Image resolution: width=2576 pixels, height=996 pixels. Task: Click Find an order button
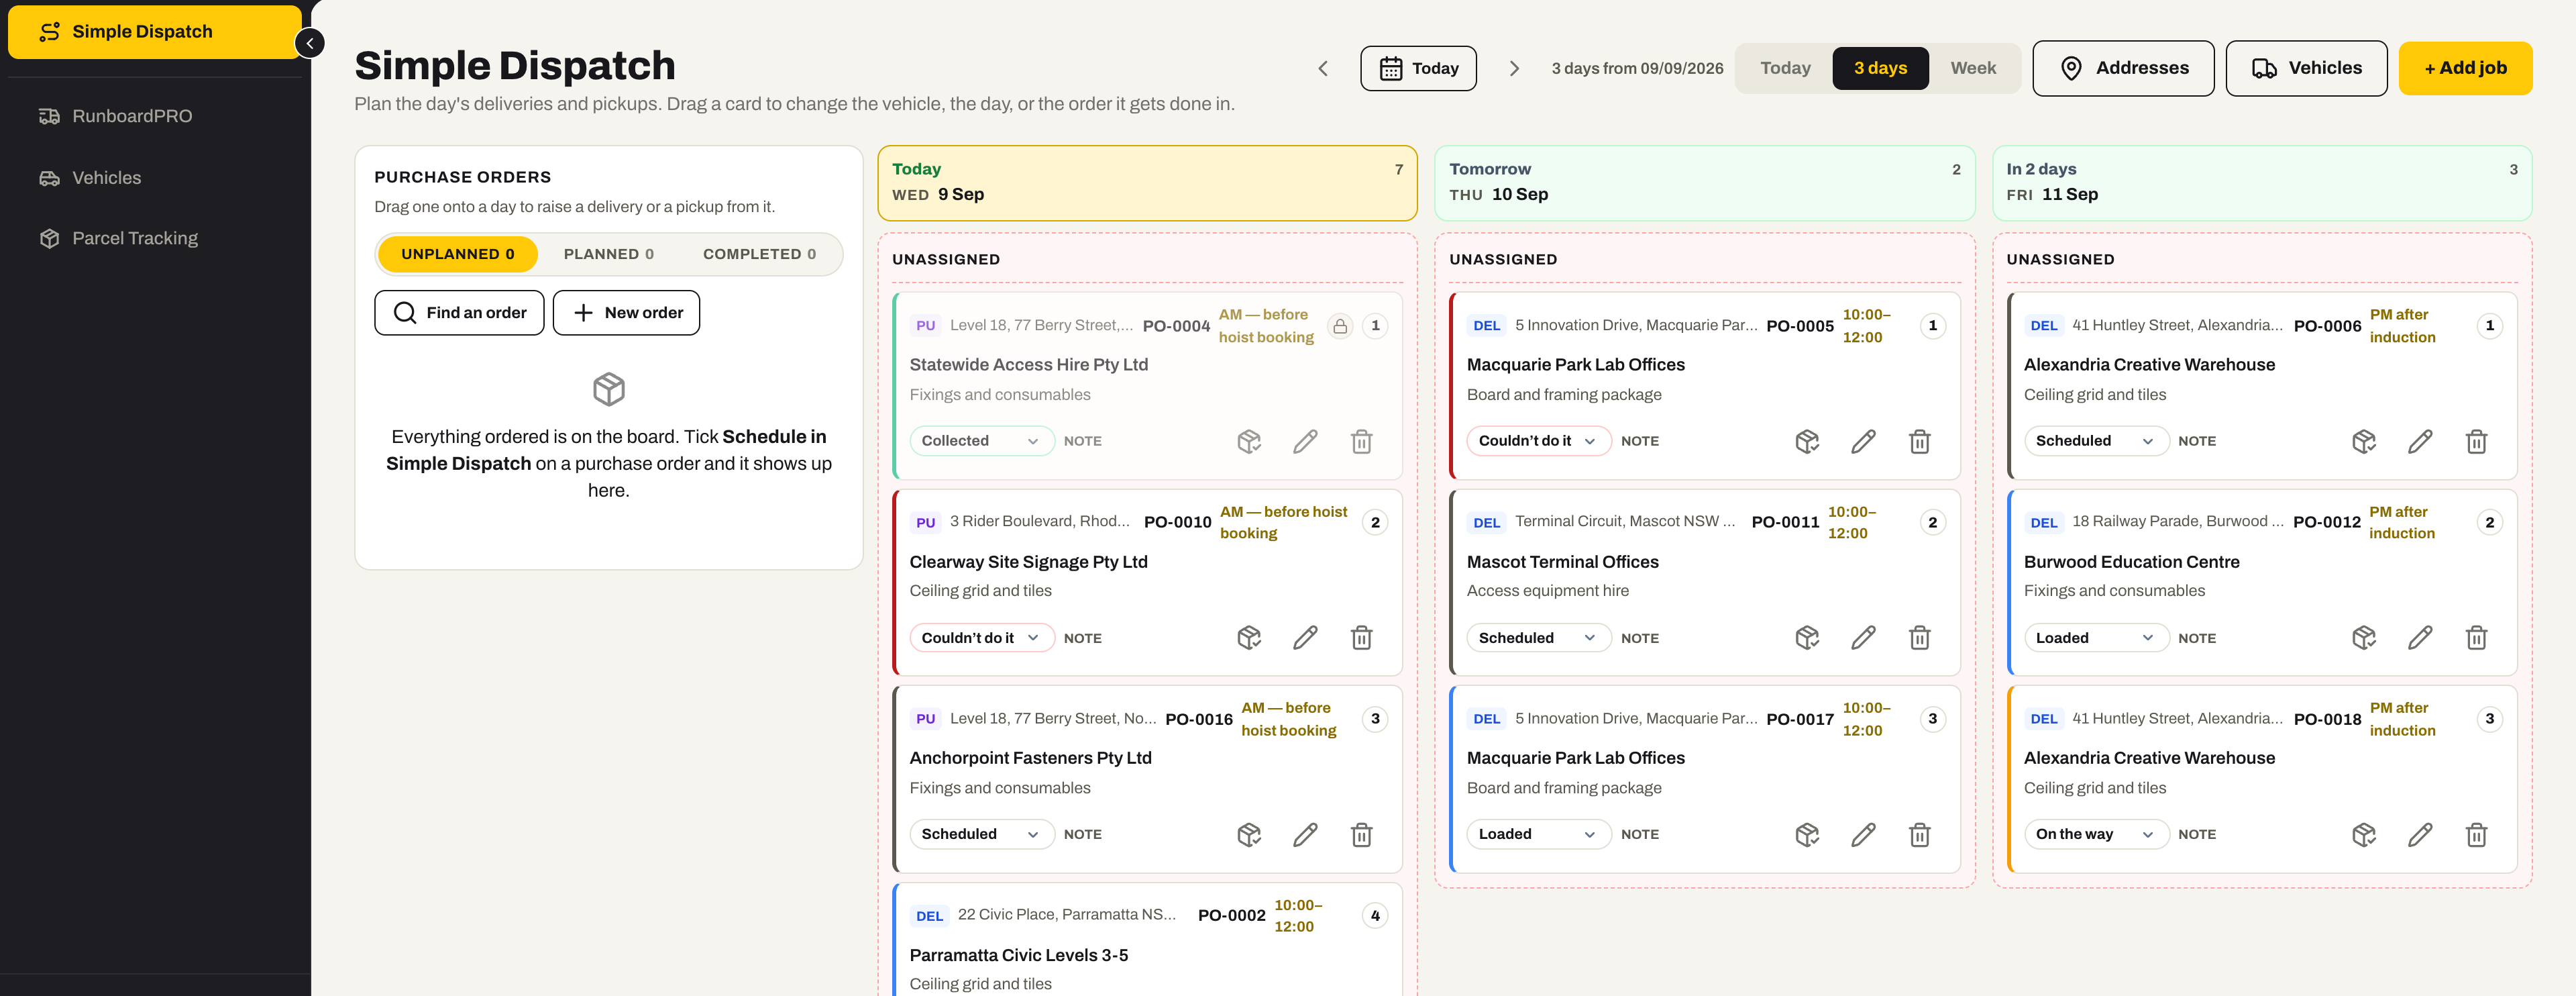click(x=459, y=313)
